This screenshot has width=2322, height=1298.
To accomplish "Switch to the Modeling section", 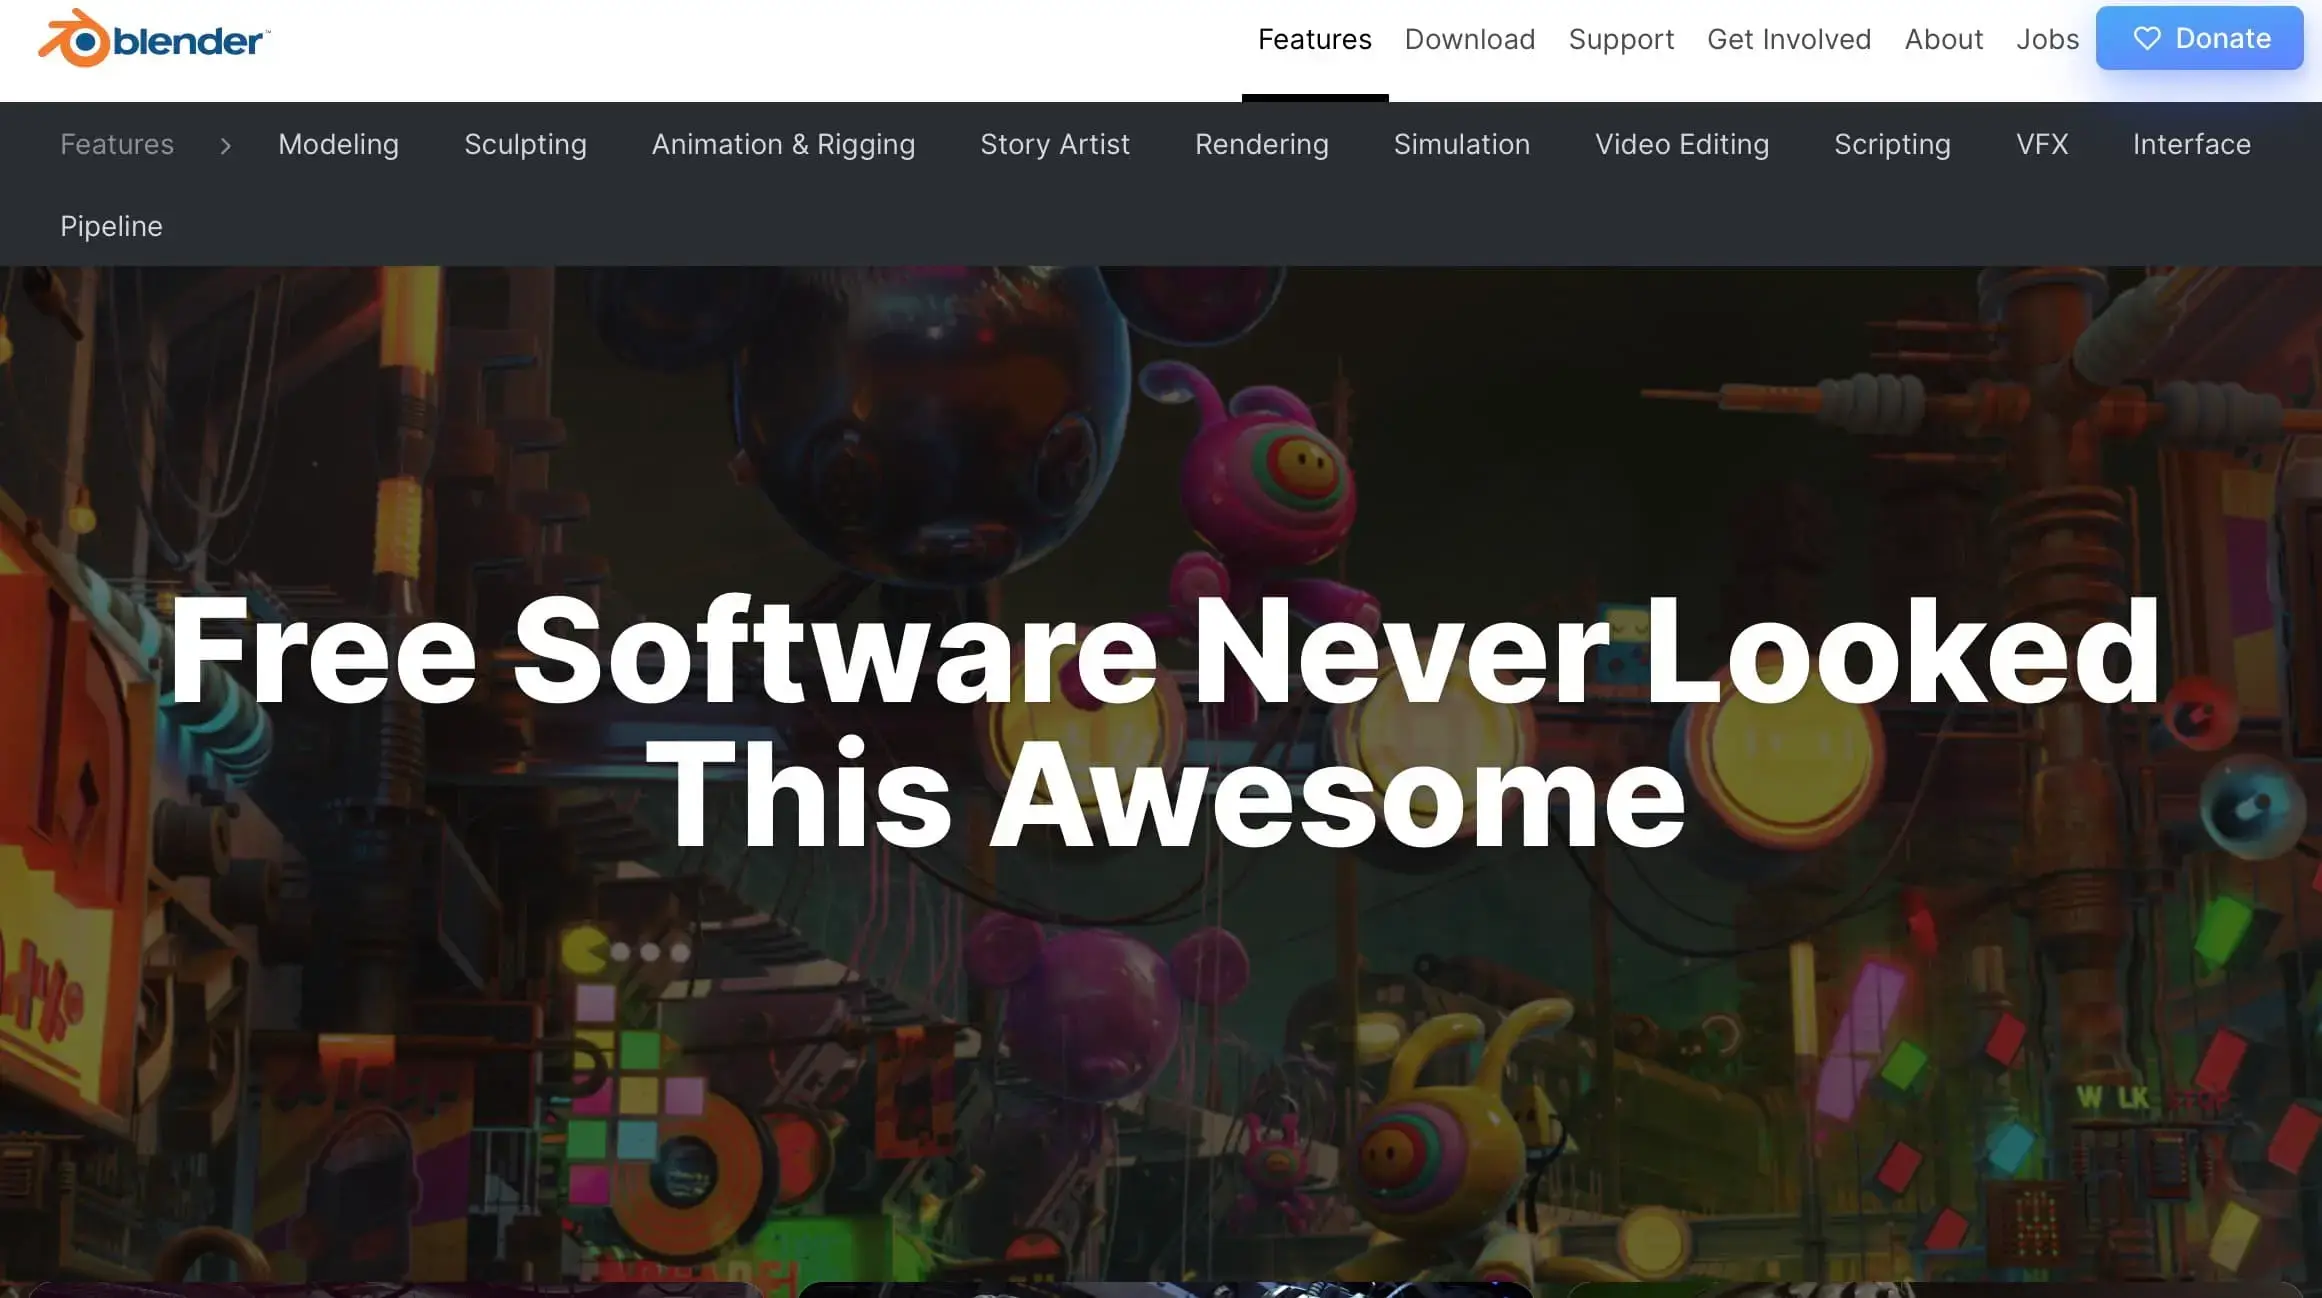I will pos(338,145).
